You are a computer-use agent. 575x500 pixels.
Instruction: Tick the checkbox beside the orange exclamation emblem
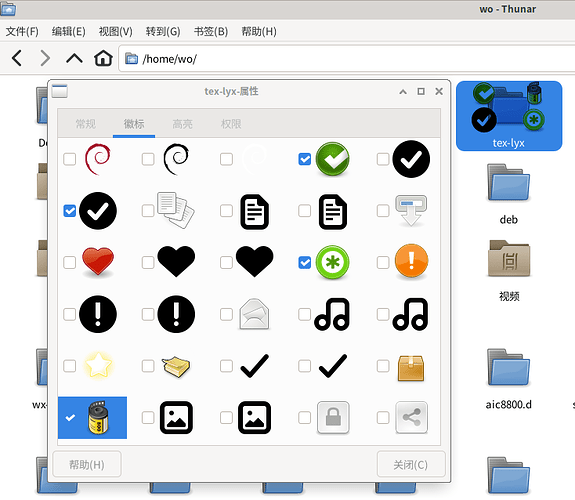(x=383, y=262)
